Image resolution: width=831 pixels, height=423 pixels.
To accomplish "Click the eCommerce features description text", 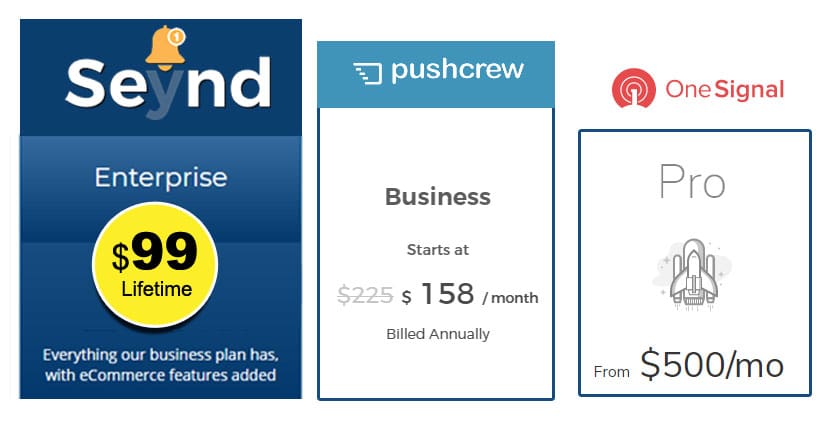I will coord(160,365).
